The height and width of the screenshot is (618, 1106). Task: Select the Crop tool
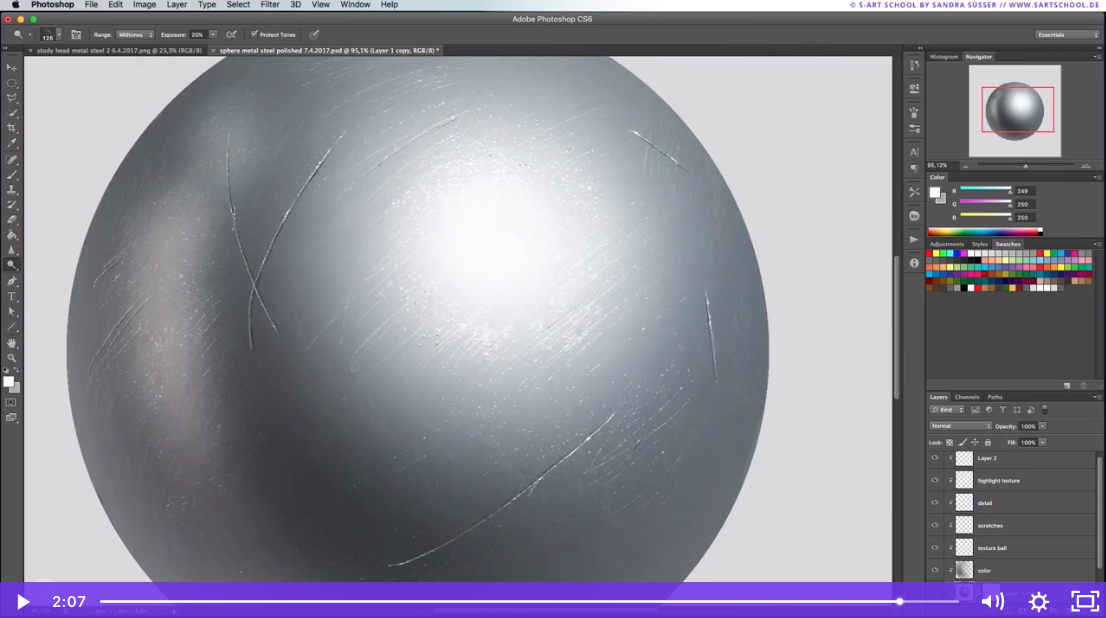click(12, 128)
